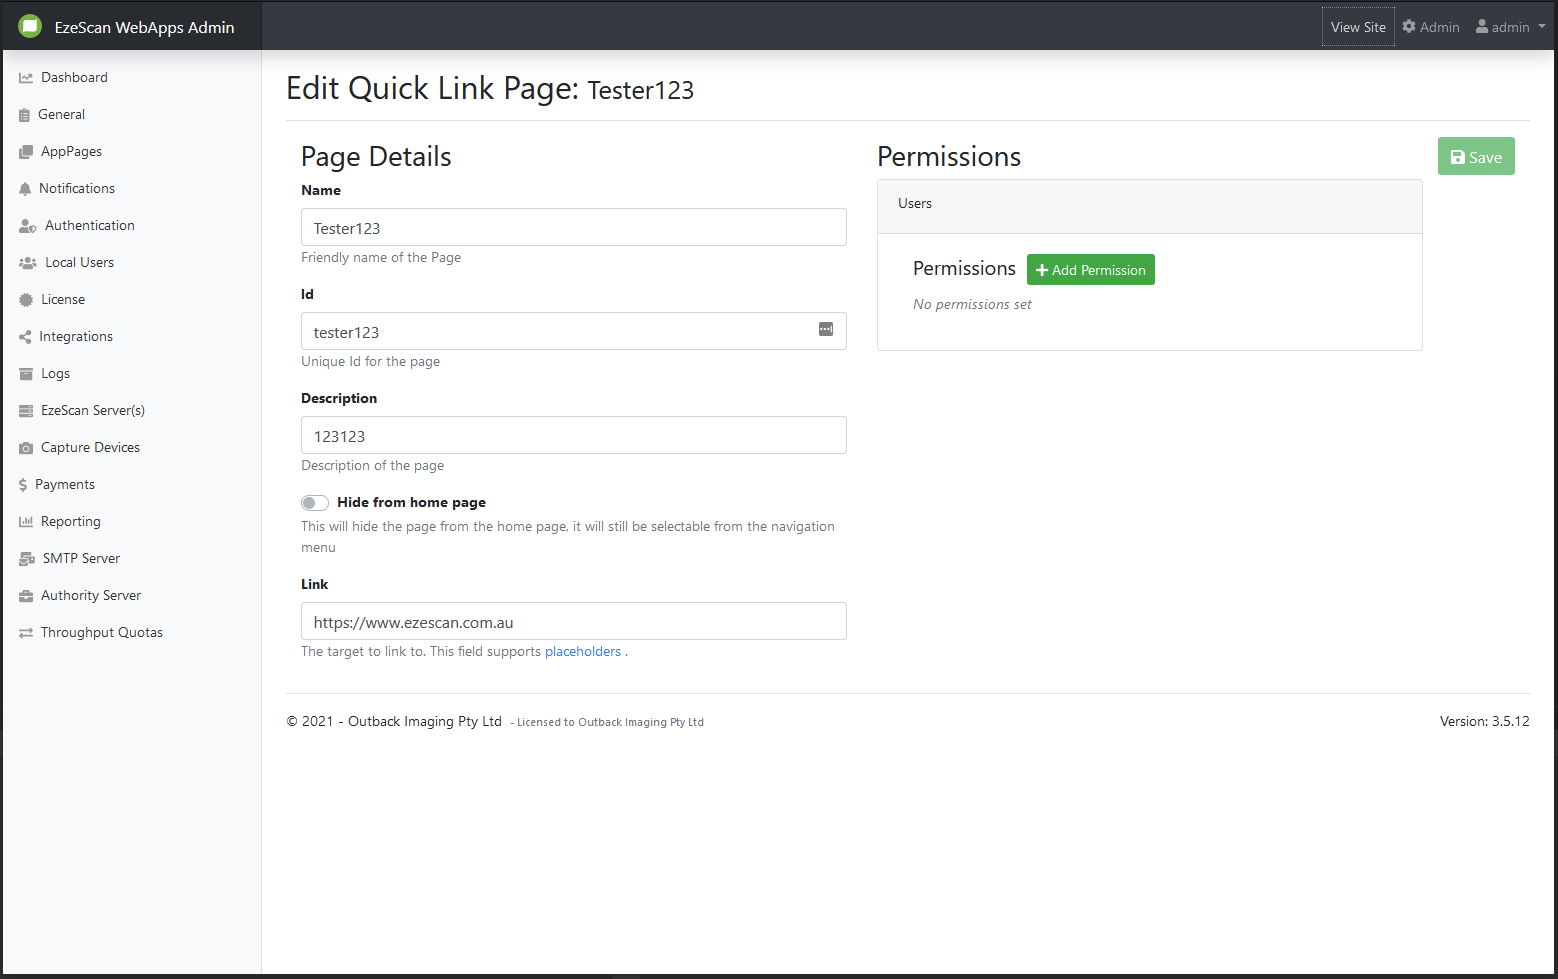This screenshot has width=1558, height=979.
Task: Click into the Link URL field
Action: [573, 621]
